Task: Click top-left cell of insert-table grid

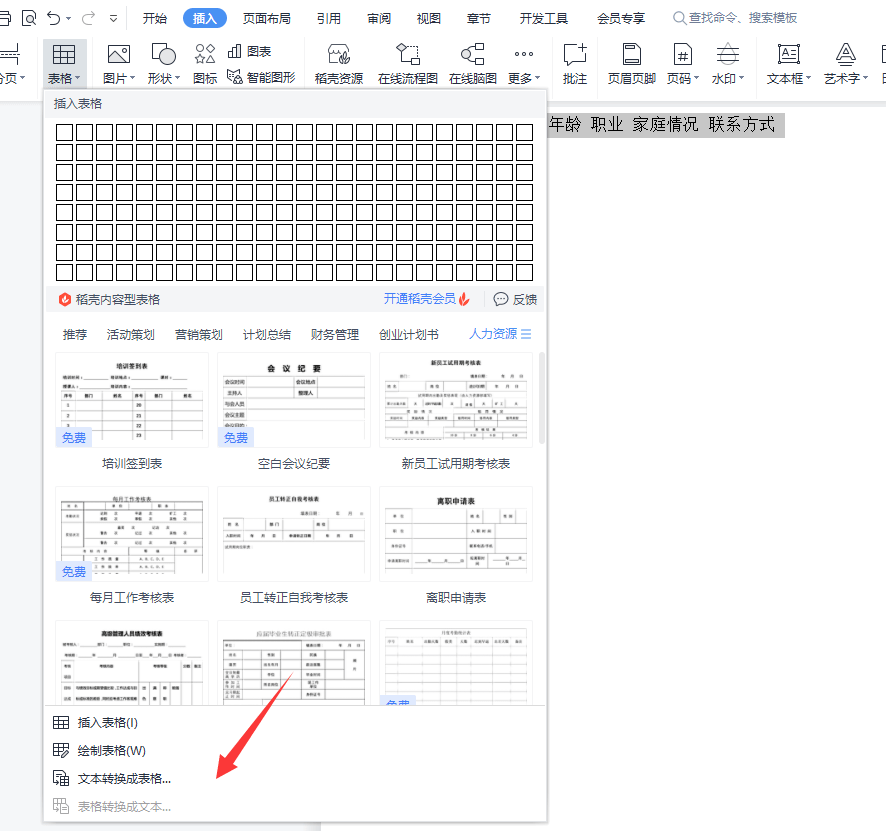Action: (x=64, y=132)
